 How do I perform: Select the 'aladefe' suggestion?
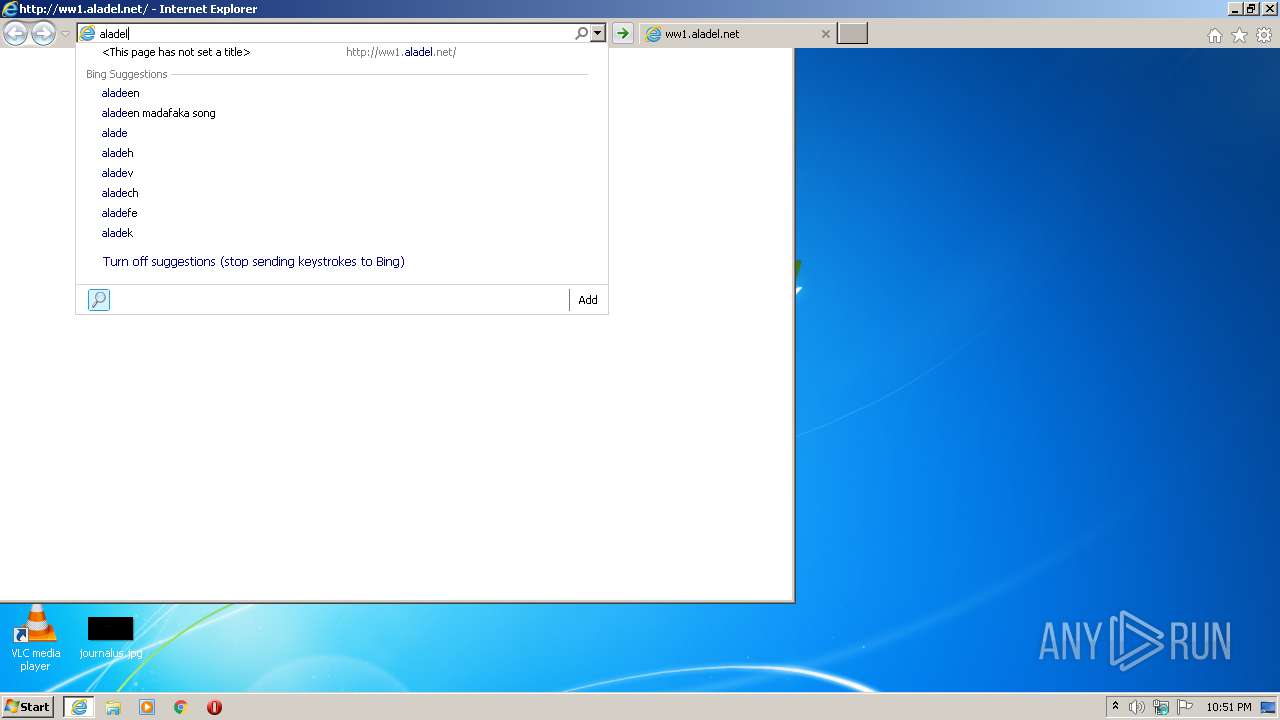click(x=119, y=213)
